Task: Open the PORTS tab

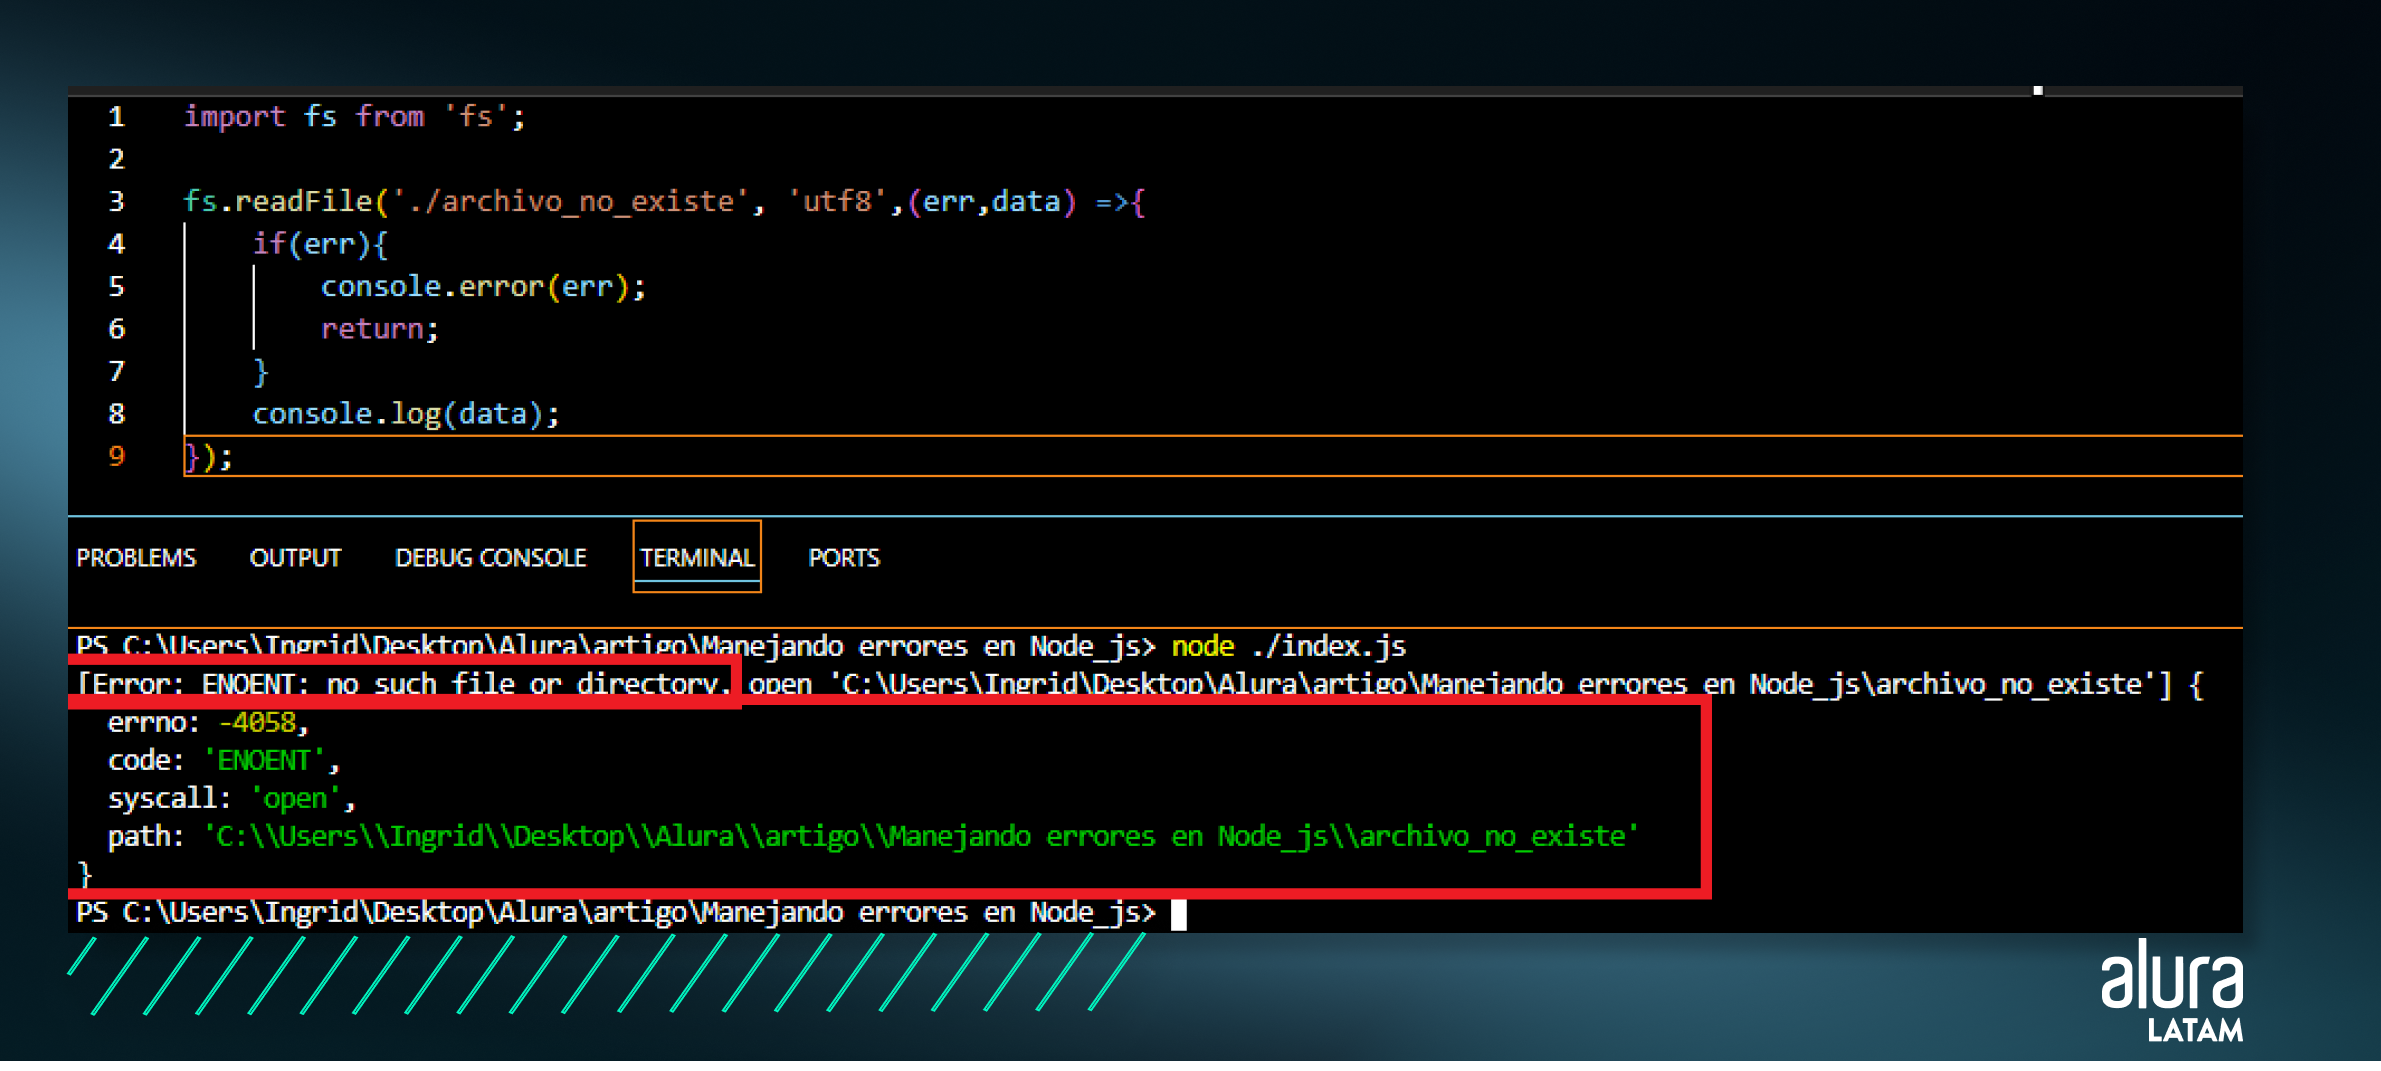Action: tap(844, 558)
